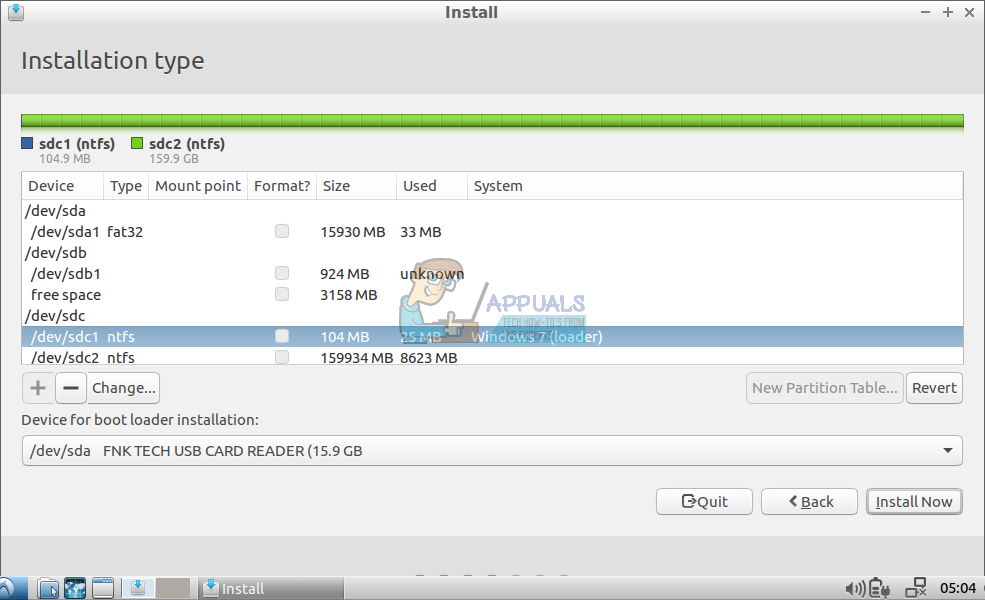Remove selected partition with minus button
The image size is (985, 600).
click(x=71, y=388)
